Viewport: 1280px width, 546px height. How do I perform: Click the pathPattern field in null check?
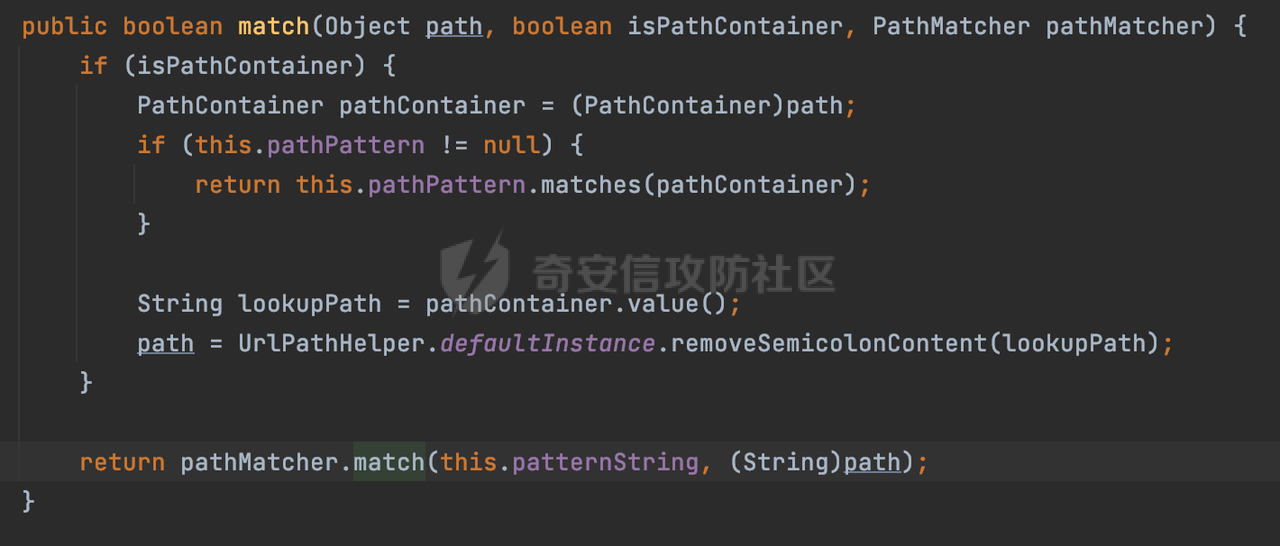(346, 145)
